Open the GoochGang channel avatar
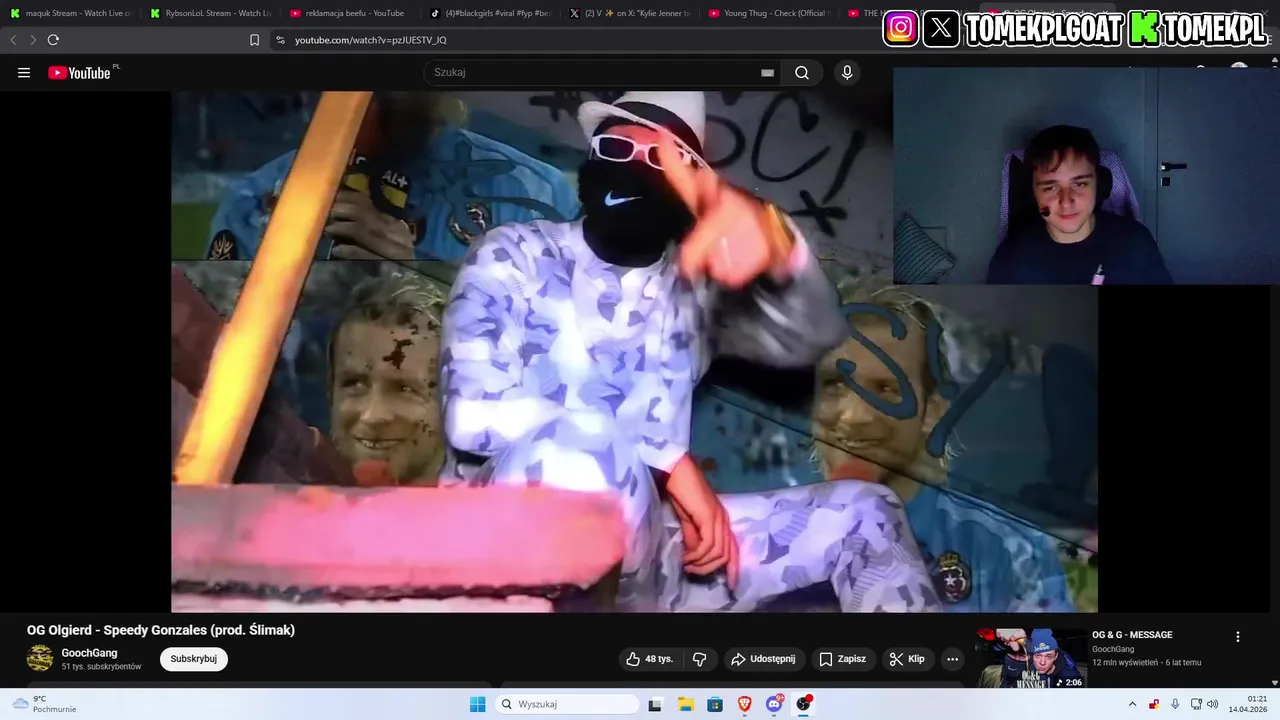 pyautogui.click(x=40, y=658)
